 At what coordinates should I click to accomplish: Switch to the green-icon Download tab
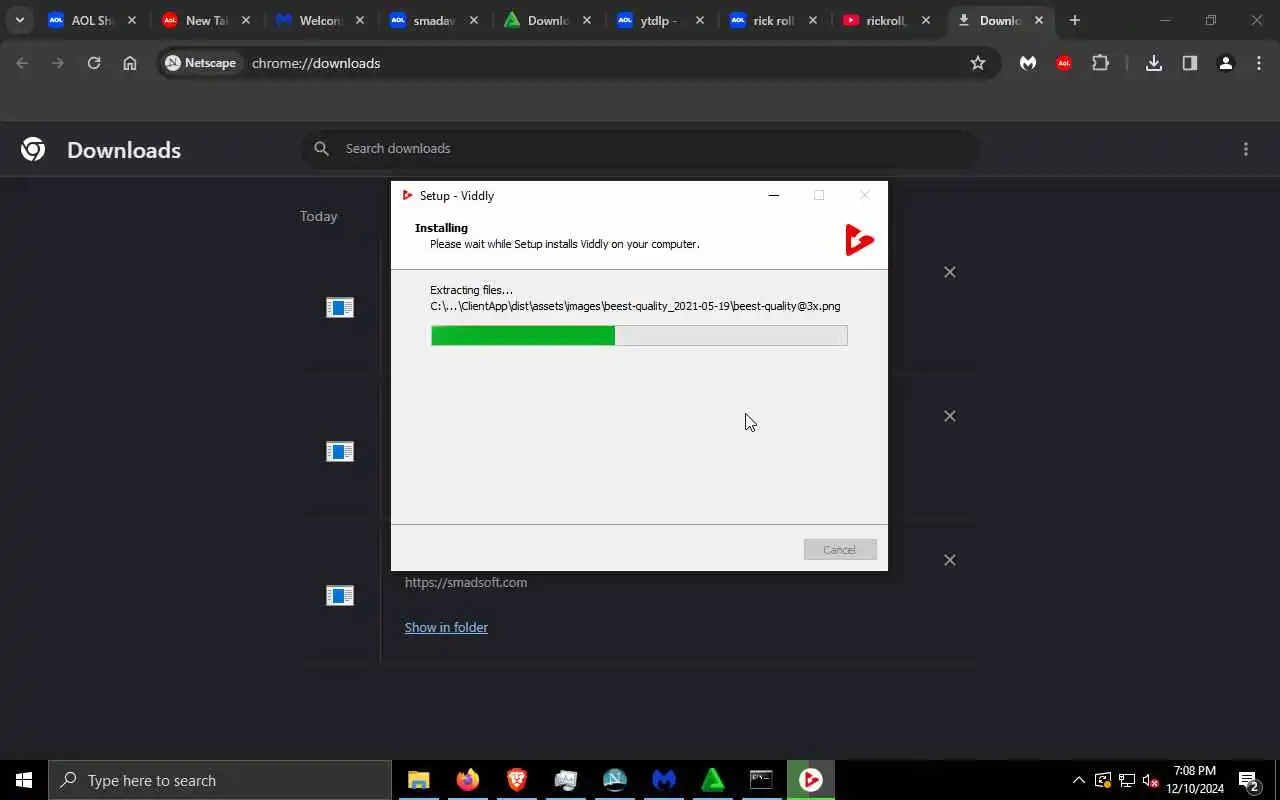click(547, 20)
